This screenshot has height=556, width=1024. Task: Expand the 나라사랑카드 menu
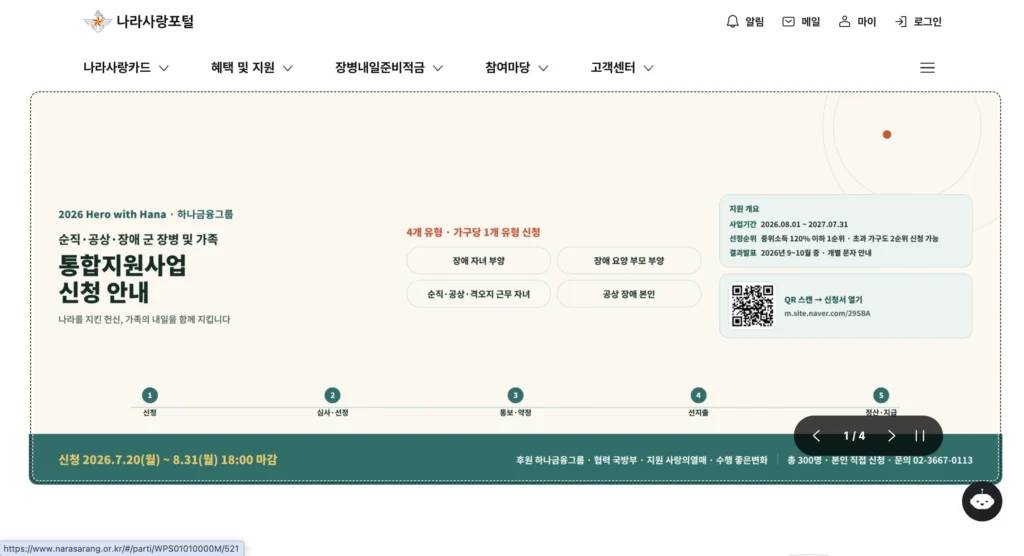tap(125, 68)
